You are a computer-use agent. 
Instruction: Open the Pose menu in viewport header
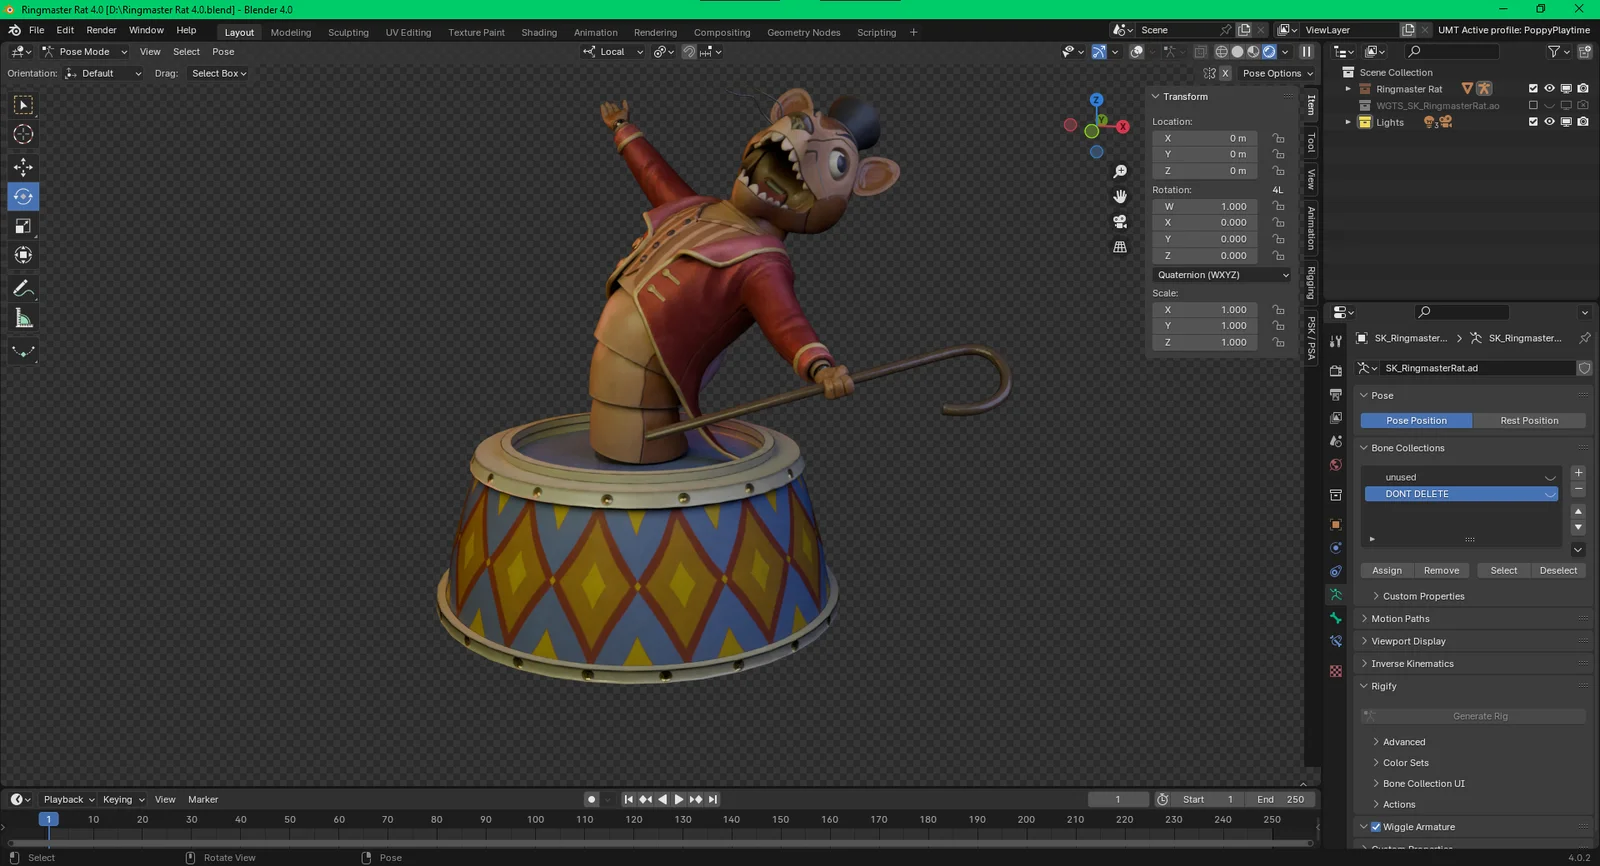[x=223, y=52]
